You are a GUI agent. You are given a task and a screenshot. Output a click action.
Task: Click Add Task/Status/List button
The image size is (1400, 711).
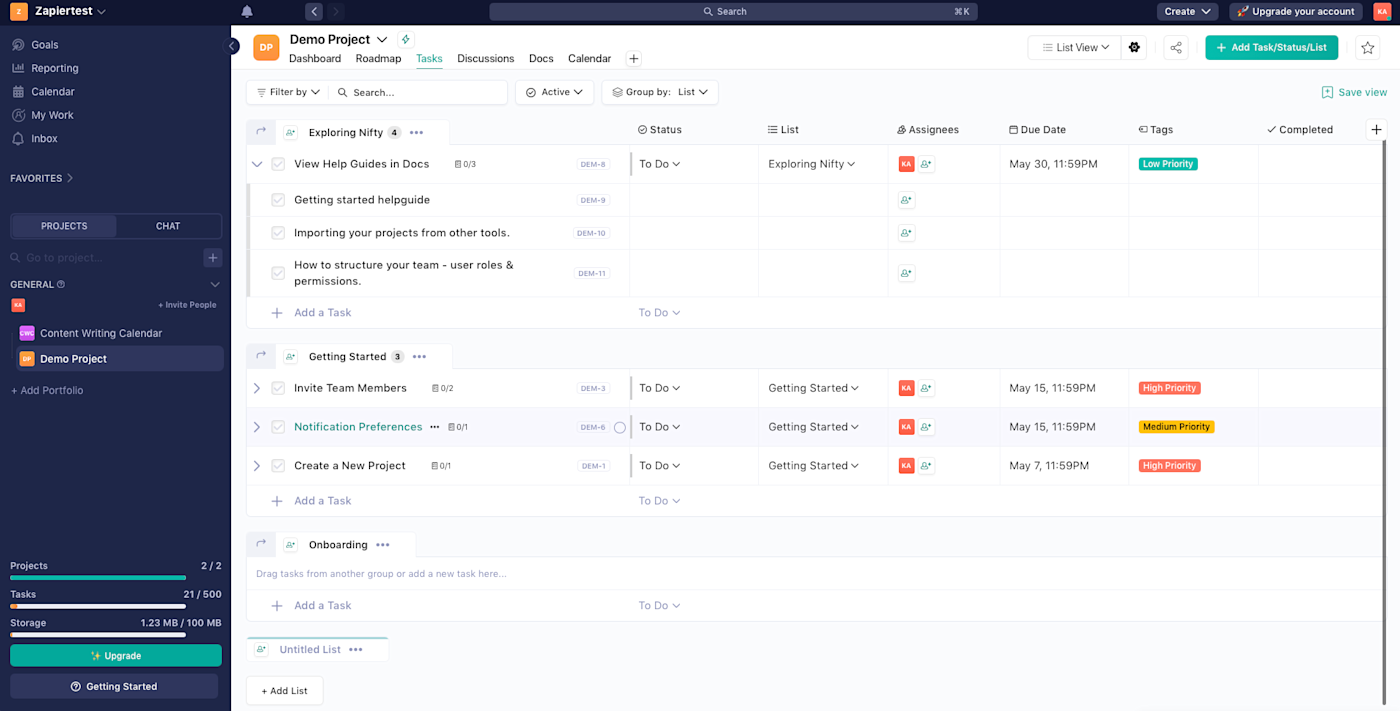(1271, 47)
